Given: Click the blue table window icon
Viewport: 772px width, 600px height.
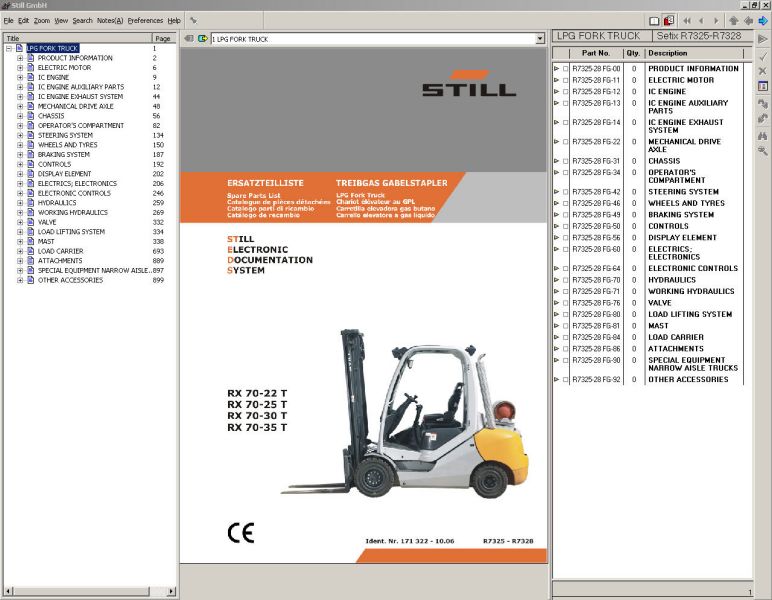Looking at the screenshot, I should pos(764,86).
